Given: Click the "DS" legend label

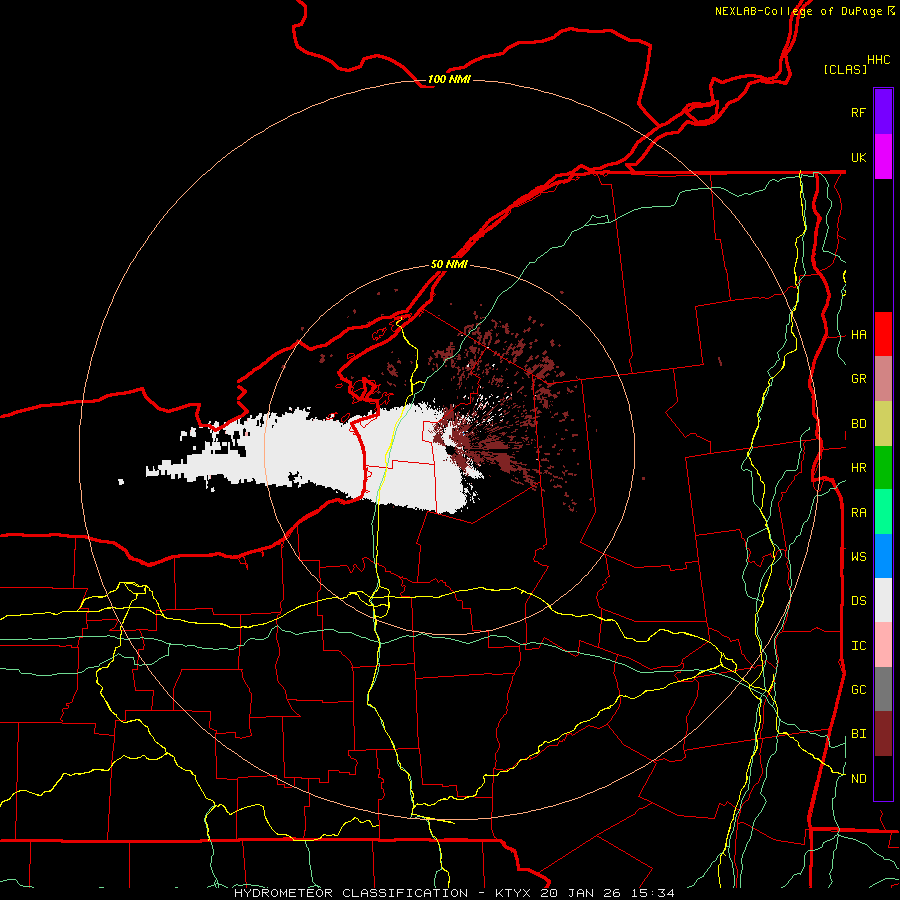Looking at the screenshot, I should click(x=858, y=601).
